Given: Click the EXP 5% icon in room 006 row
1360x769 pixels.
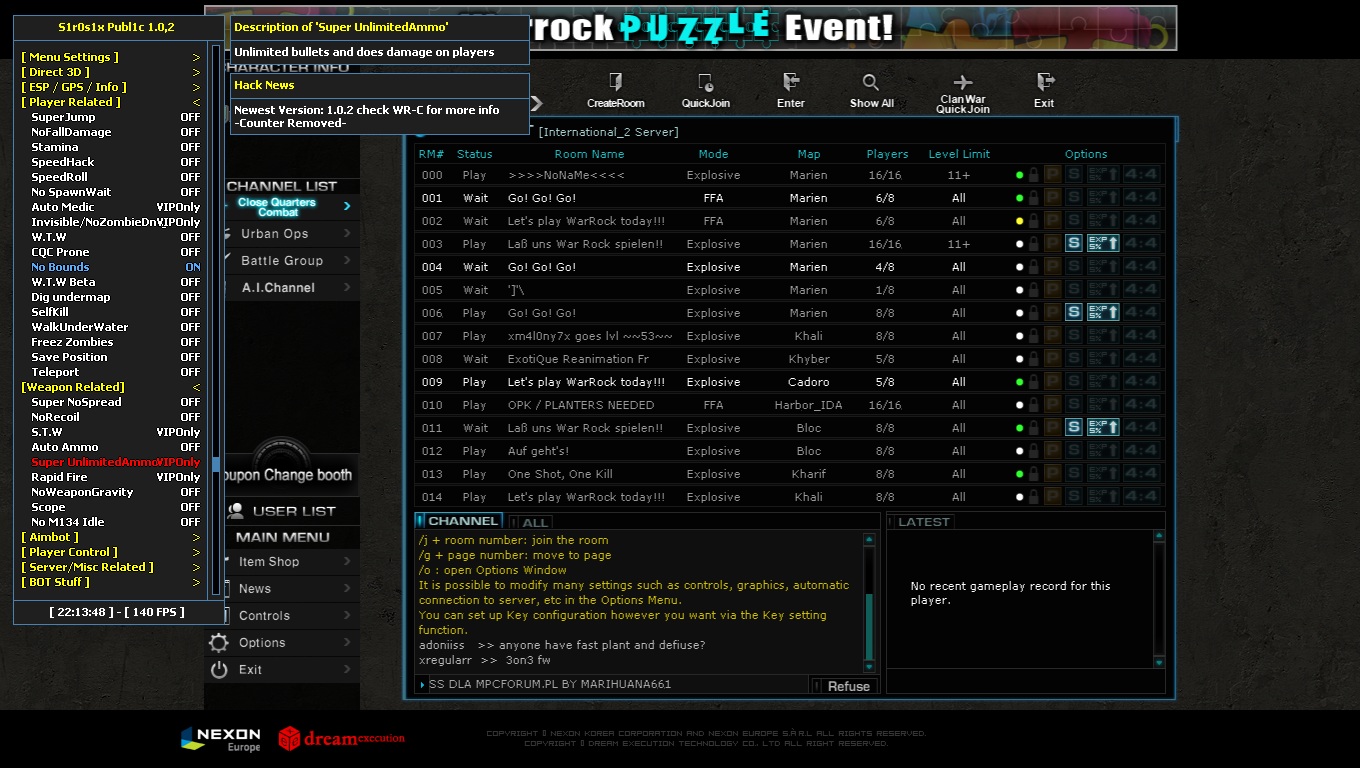Looking at the screenshot, I should [x=1103, y=312].
